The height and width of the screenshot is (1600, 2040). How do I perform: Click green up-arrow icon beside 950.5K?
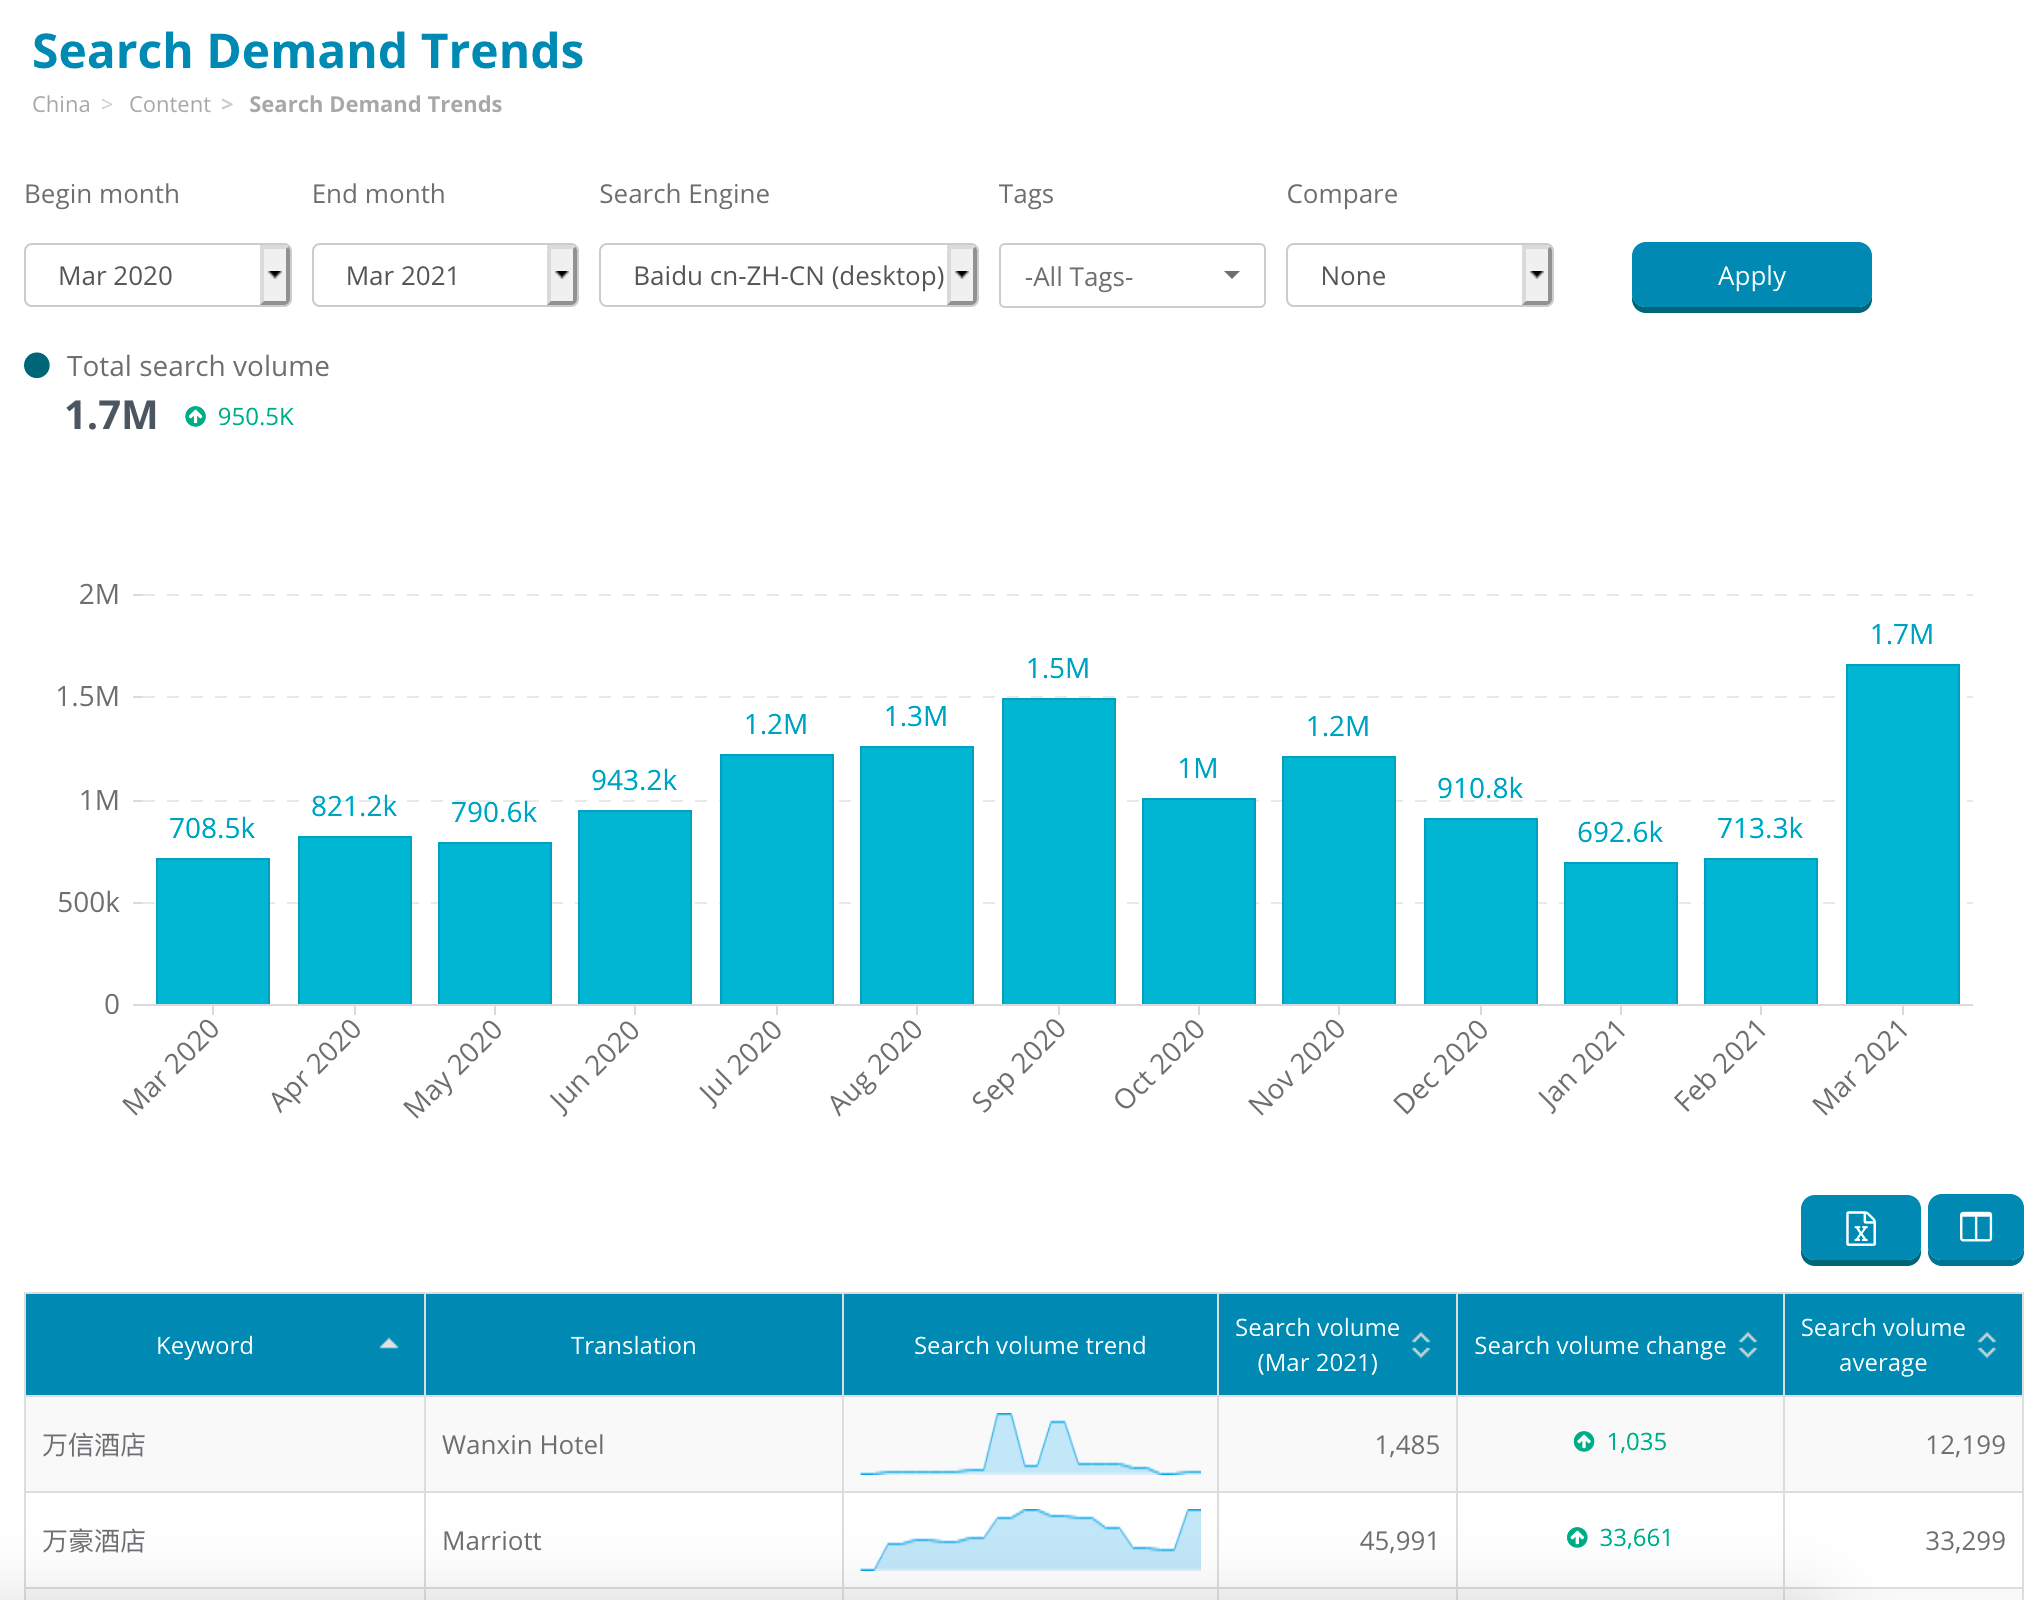click(x=196, y=417)
